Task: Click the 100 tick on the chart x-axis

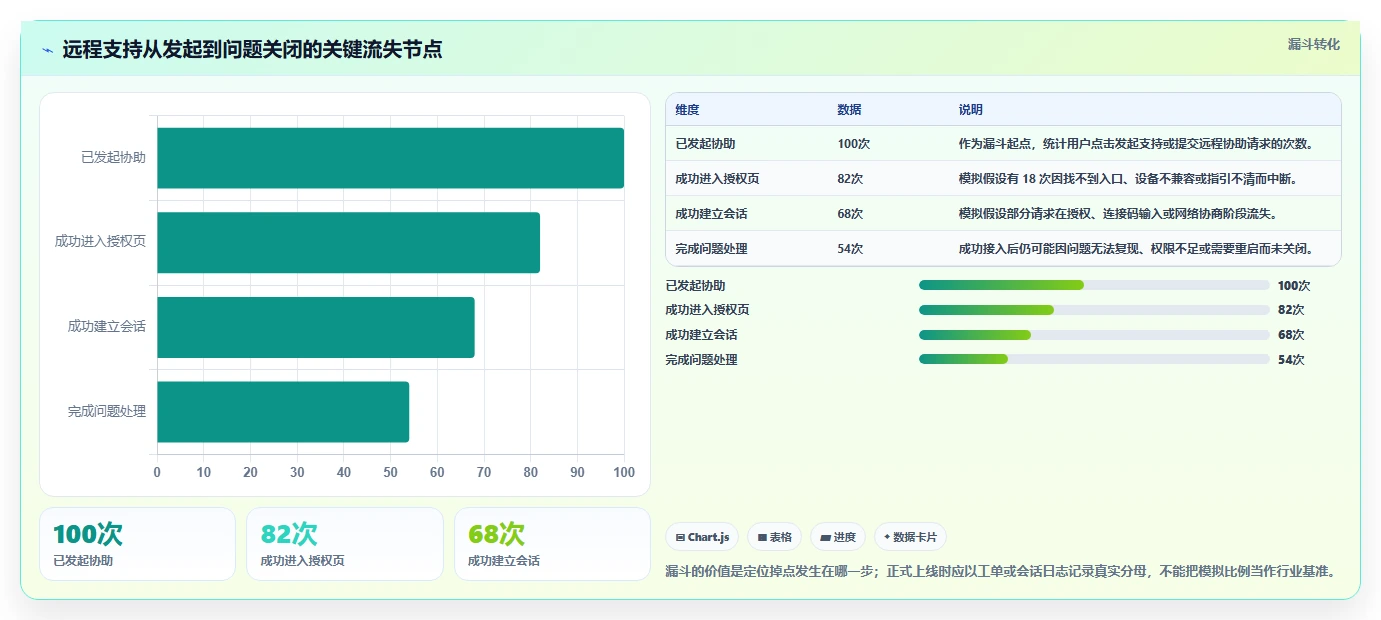Action: pos(624,472)
